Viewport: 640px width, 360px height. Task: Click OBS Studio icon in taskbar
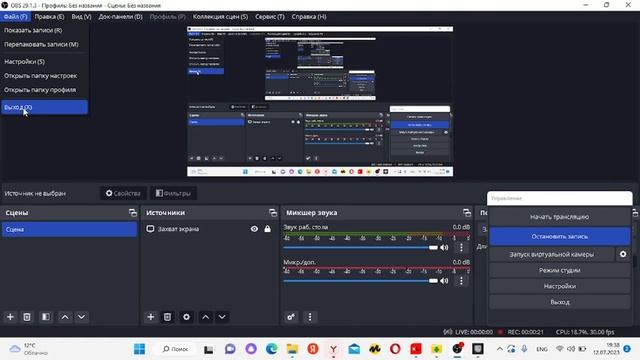tap(457, 349)
